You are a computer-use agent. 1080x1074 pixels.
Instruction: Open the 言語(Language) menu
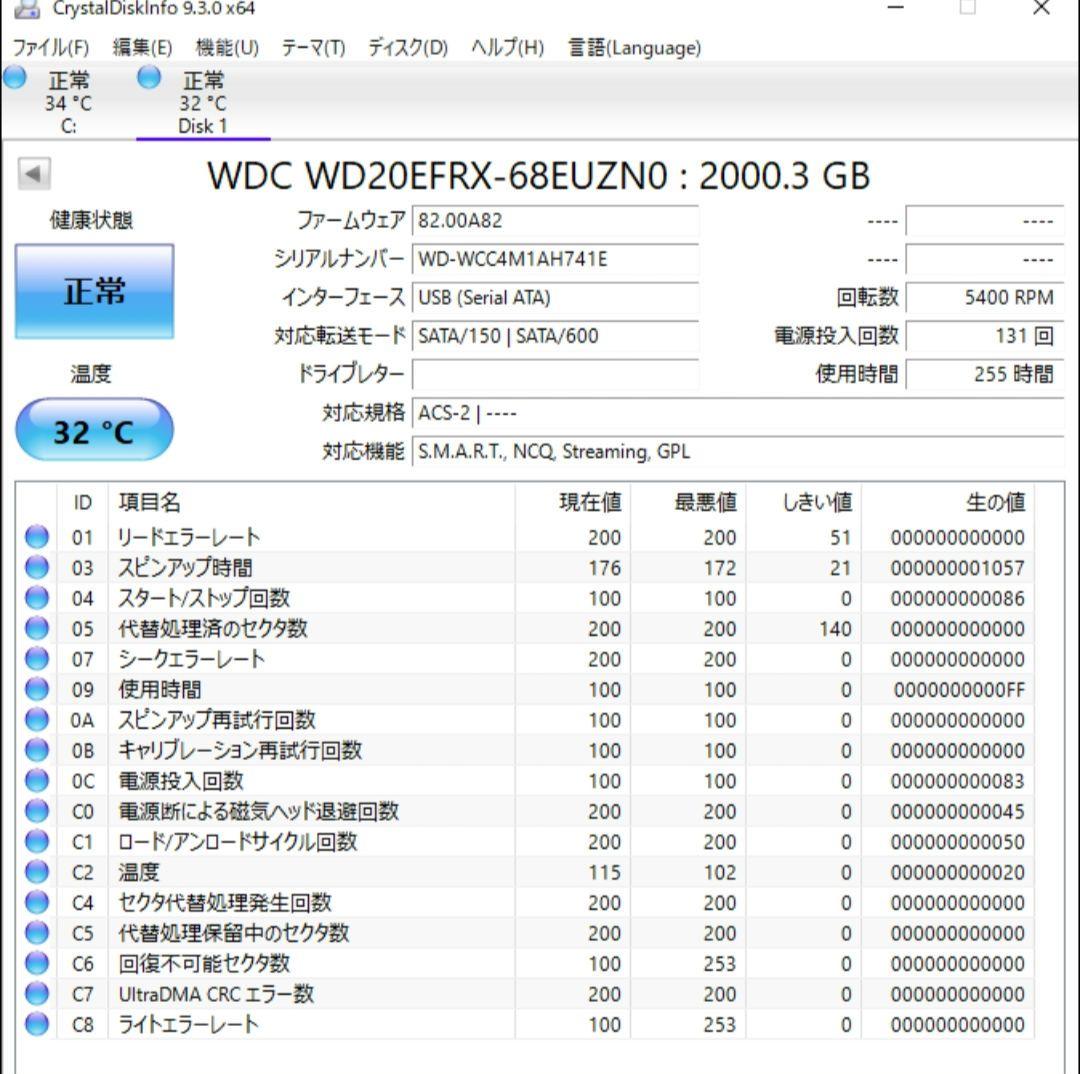coord(633,47)
